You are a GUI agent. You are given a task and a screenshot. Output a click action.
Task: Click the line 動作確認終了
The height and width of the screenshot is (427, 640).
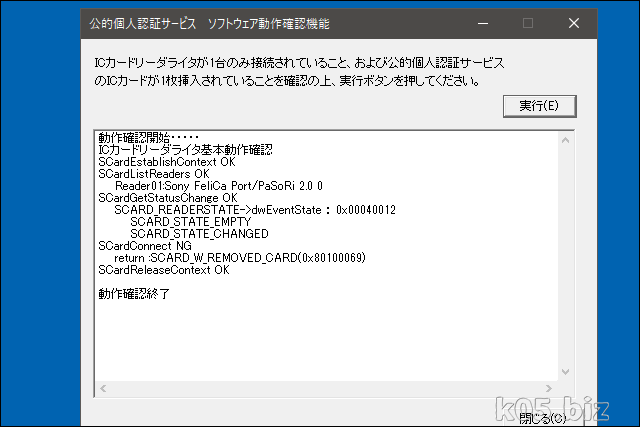pos(134,294)
